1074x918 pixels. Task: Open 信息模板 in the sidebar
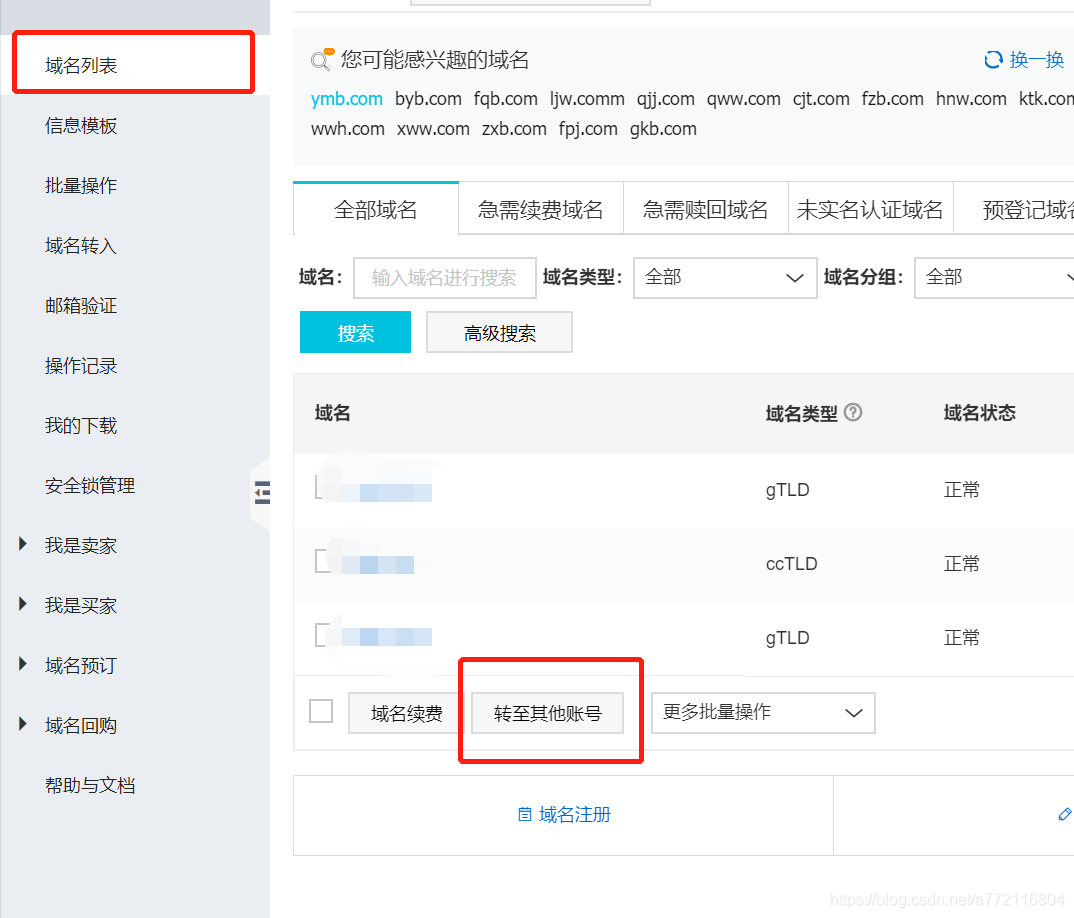point(81,126)
